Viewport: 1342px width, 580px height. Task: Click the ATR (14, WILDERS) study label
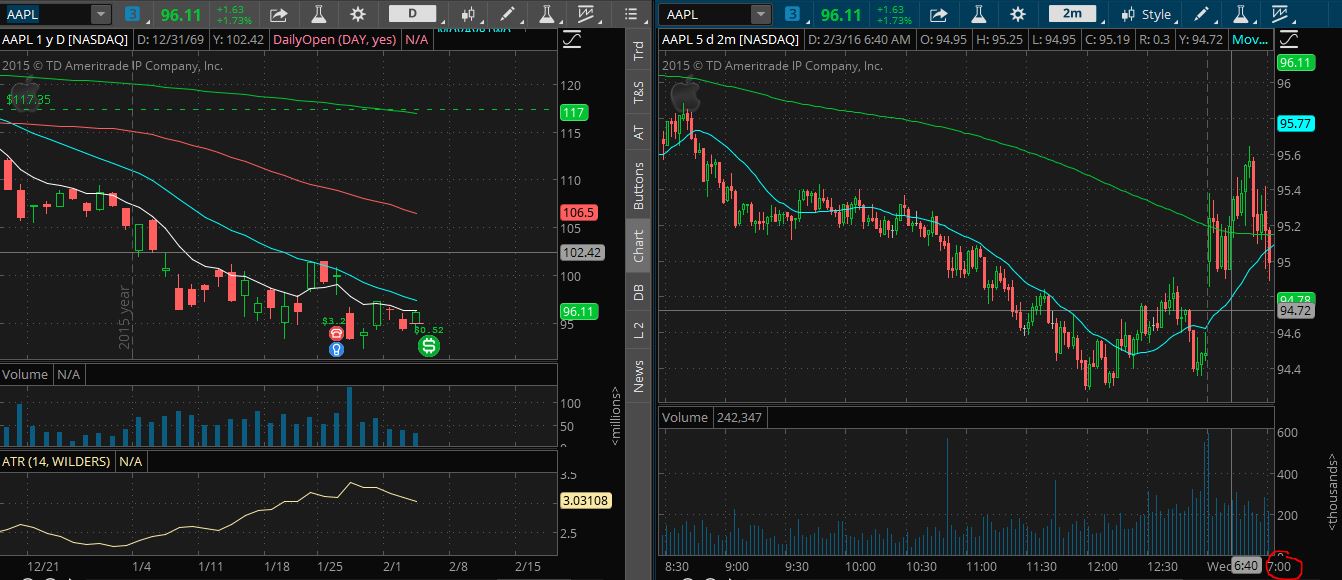58,461
